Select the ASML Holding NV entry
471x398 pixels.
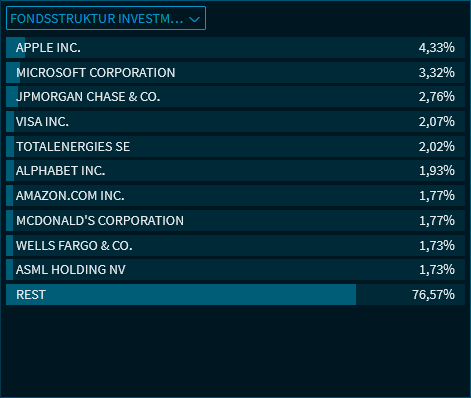click(x=235, y=269)
